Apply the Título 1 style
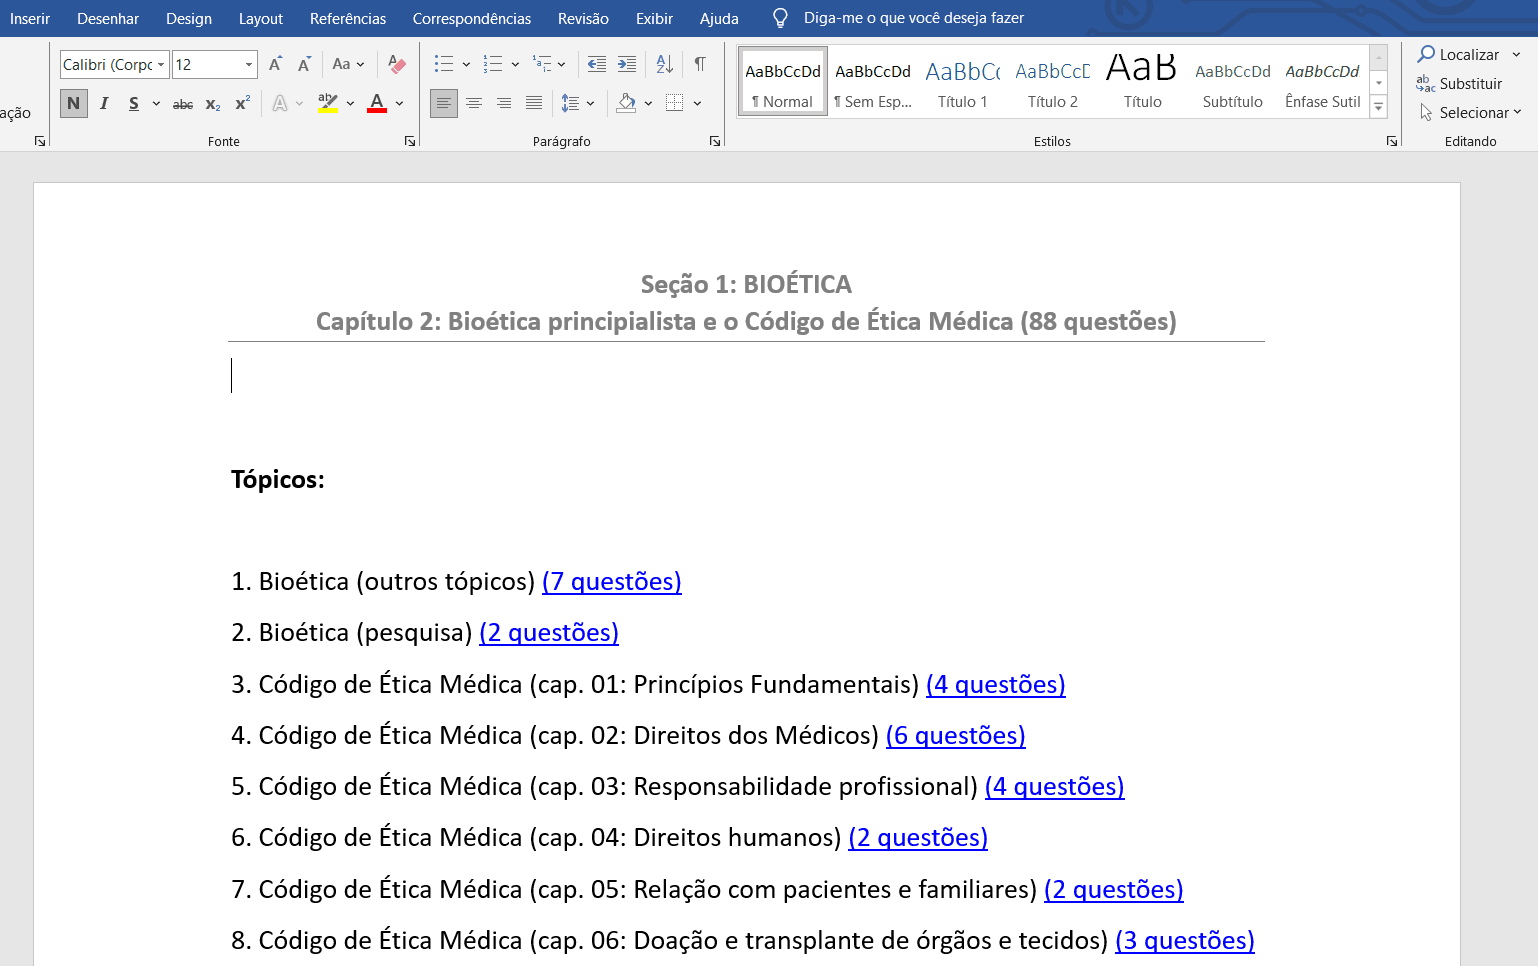Image resolution: width=1538 pixels, height=966 pixels. click(963, 82)
